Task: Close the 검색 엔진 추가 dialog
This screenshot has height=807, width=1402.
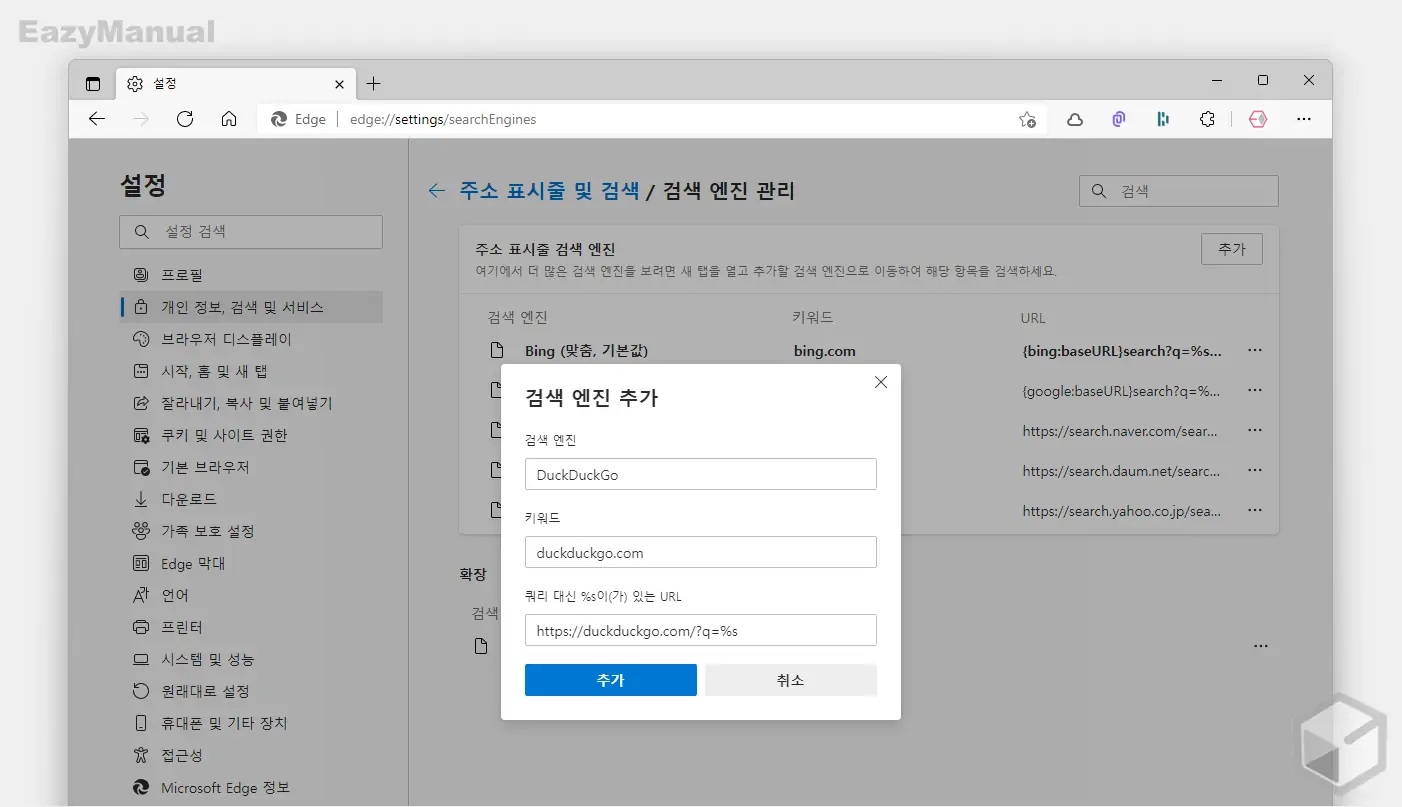Action: click(881, 382)
